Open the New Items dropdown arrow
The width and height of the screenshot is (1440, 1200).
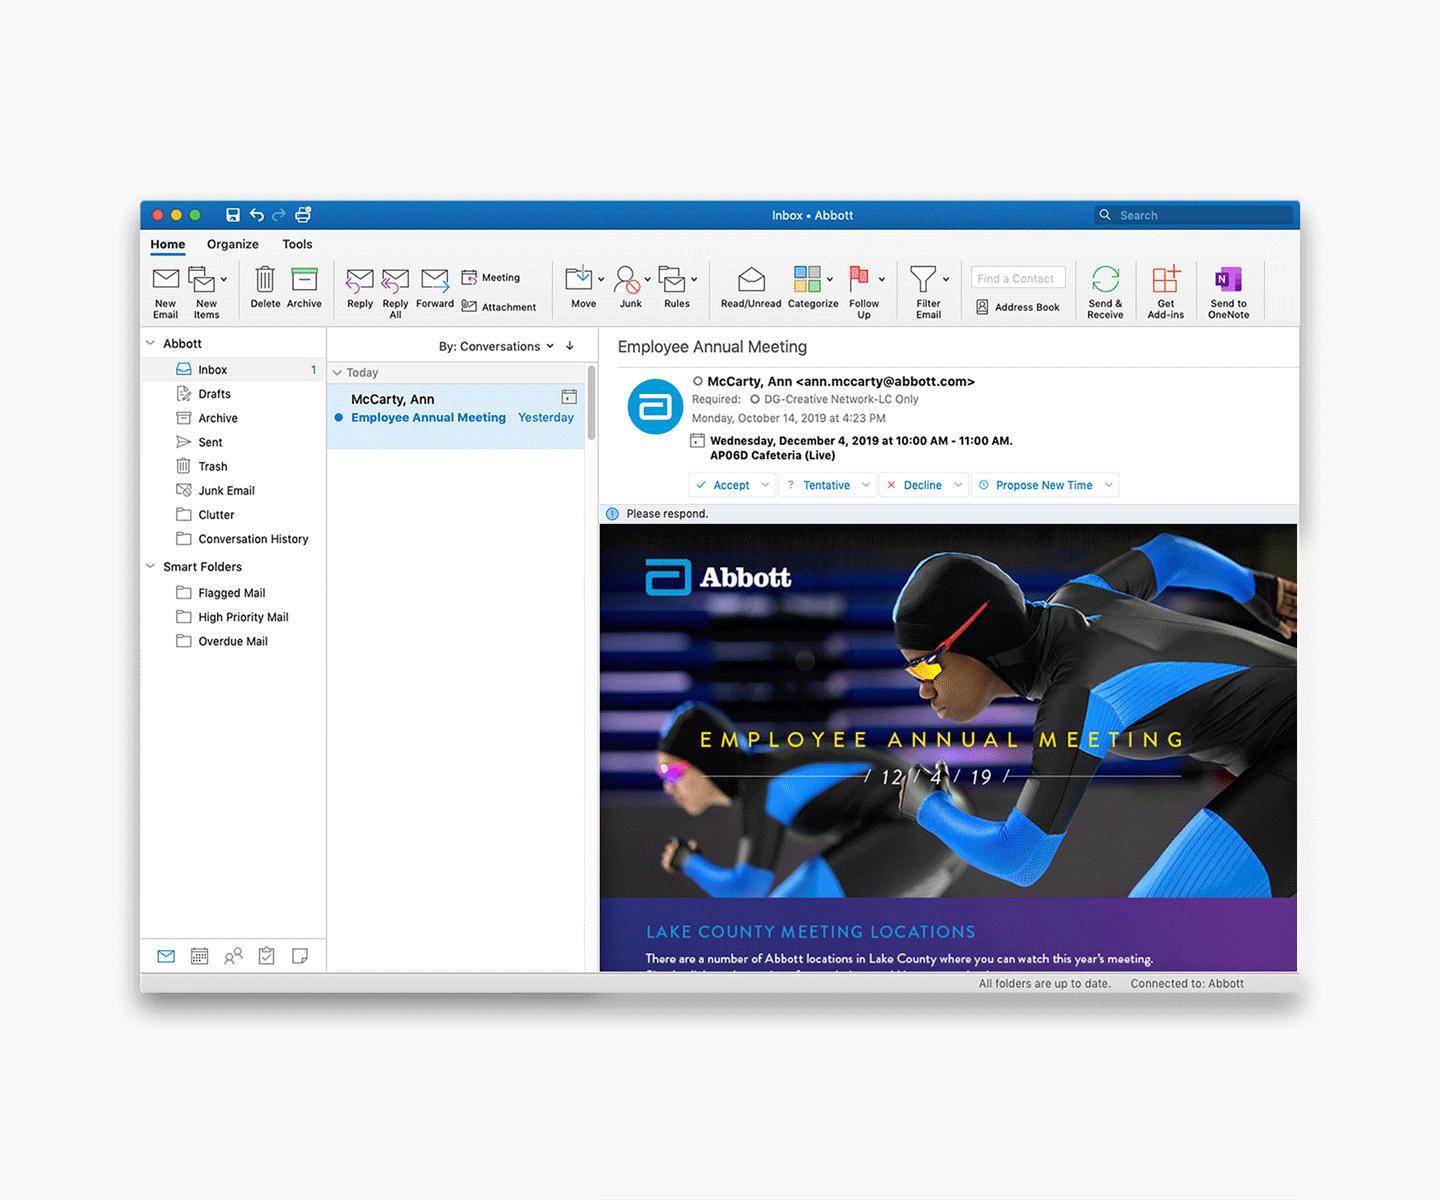pyautogui.click(x=224, y=280)
